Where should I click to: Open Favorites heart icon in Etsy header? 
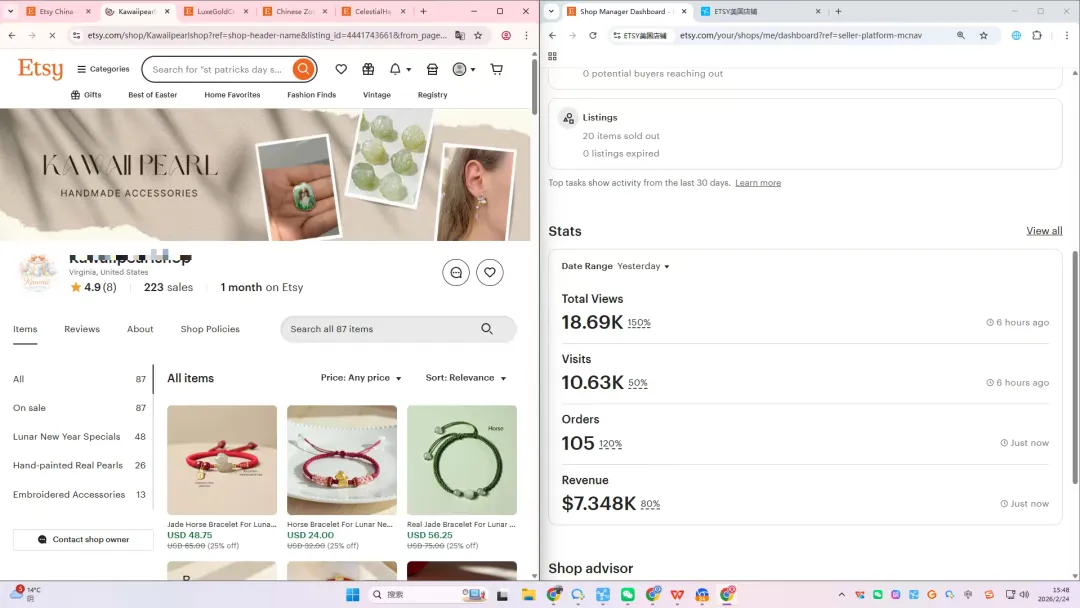point(341,69)
